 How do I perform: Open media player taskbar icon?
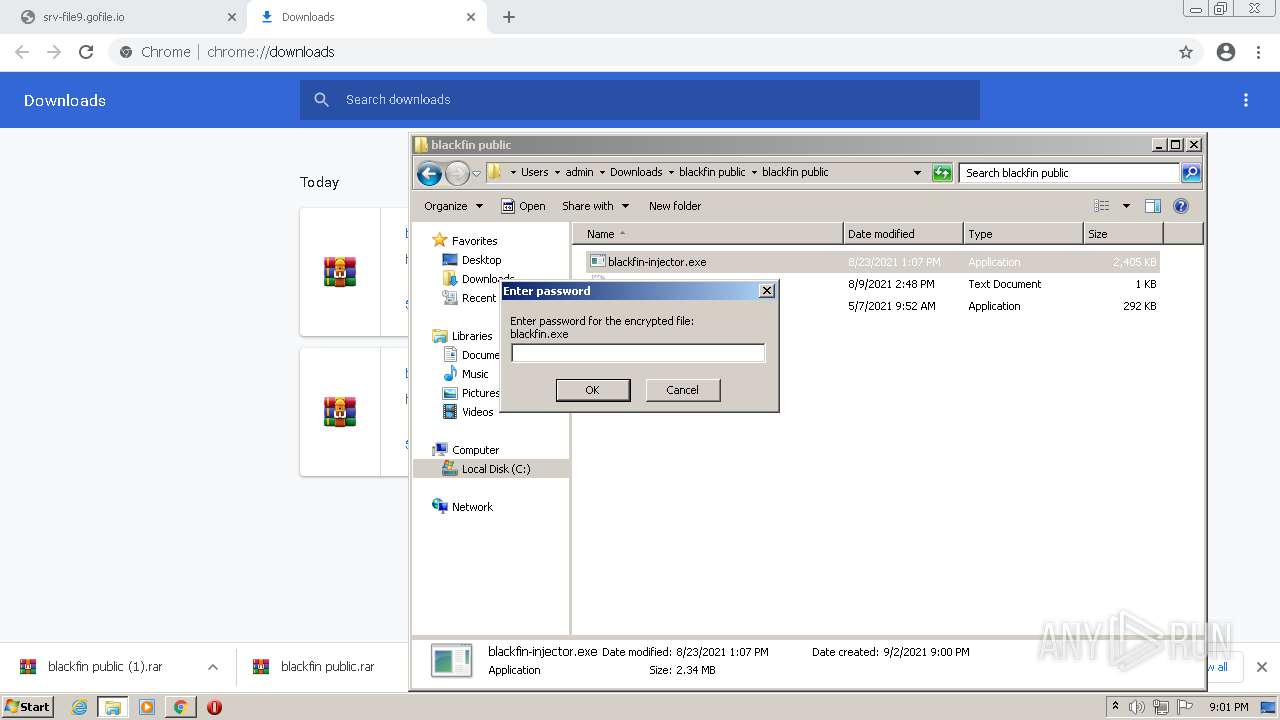tap(147, 707)
